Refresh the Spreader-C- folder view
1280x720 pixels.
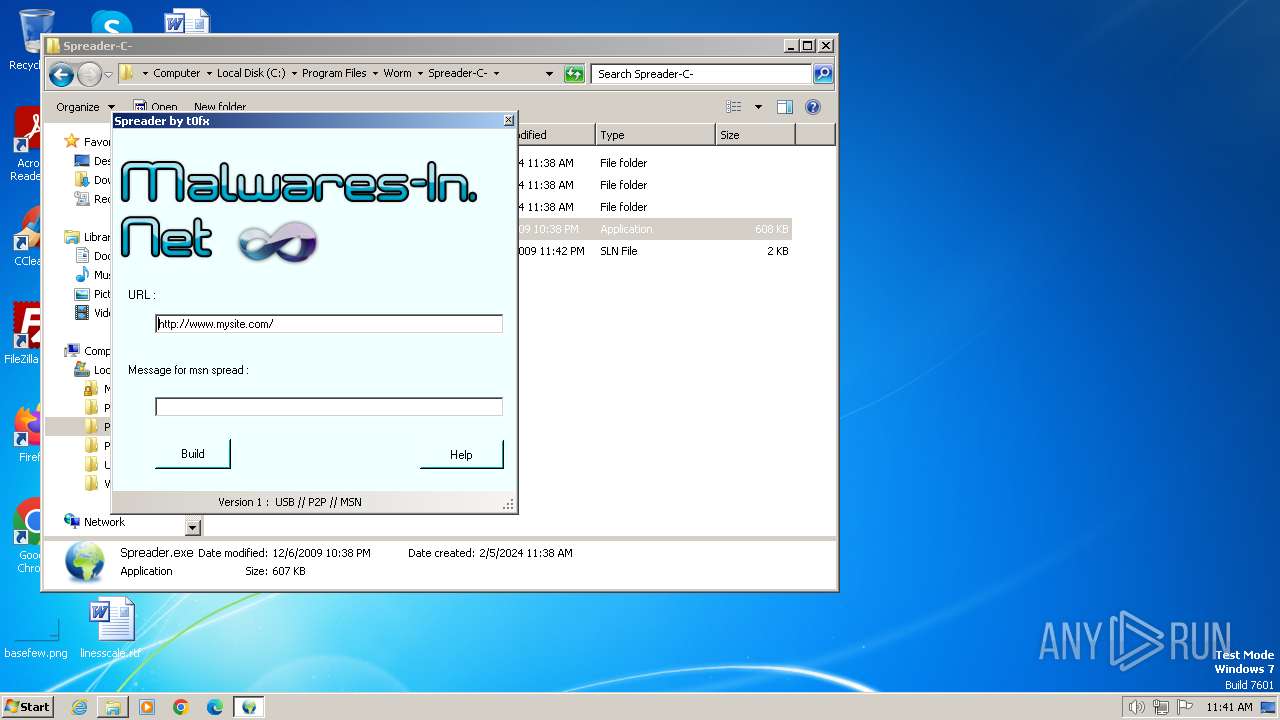pos(574,73)
